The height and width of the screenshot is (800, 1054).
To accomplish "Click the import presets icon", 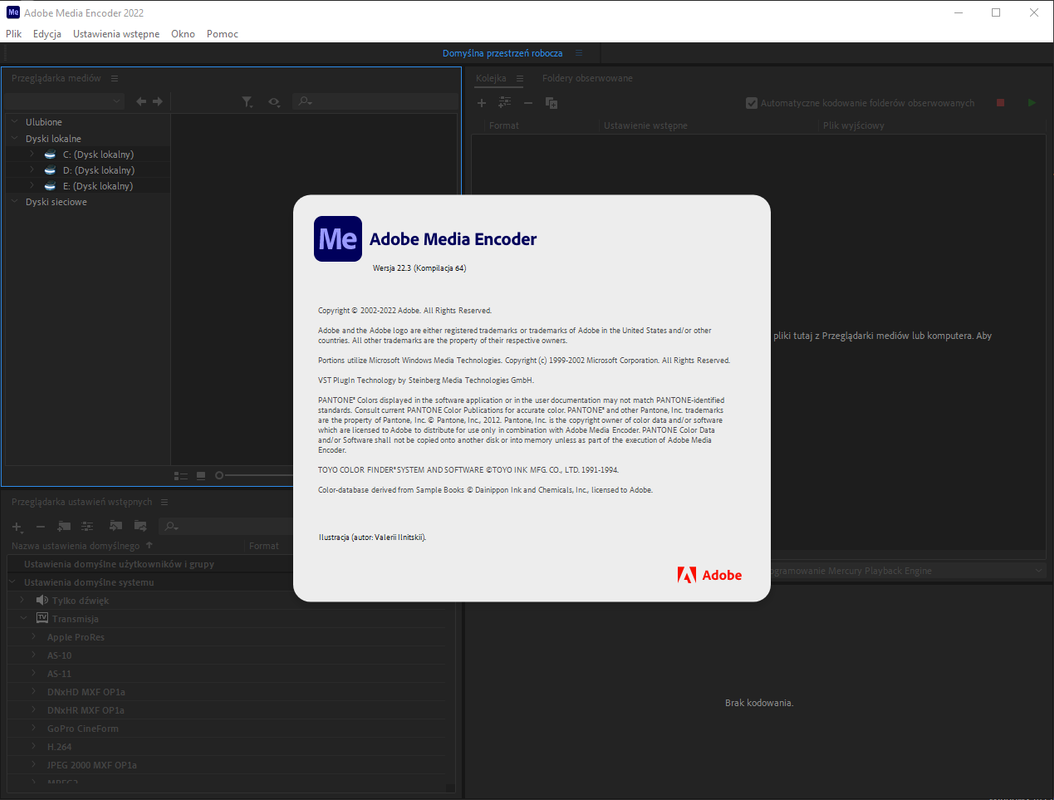I will pos(116,526).
